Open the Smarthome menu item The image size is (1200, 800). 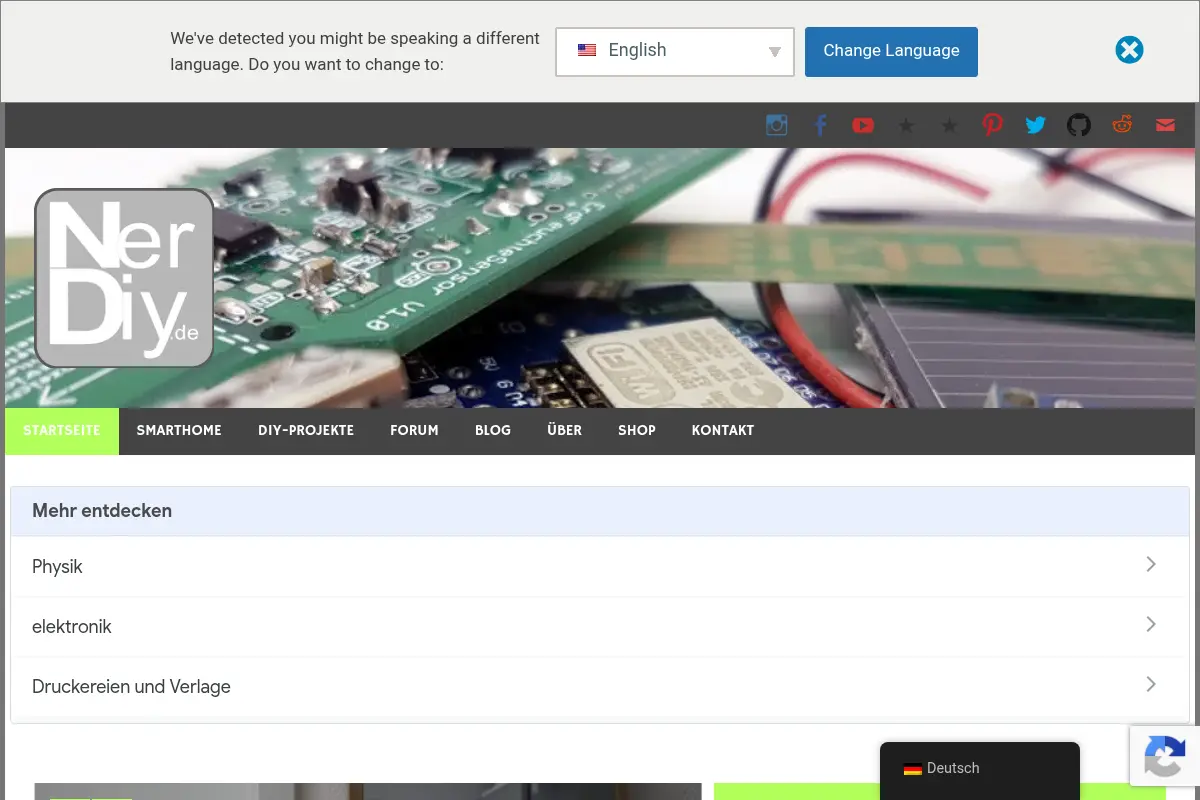[179, 431]
